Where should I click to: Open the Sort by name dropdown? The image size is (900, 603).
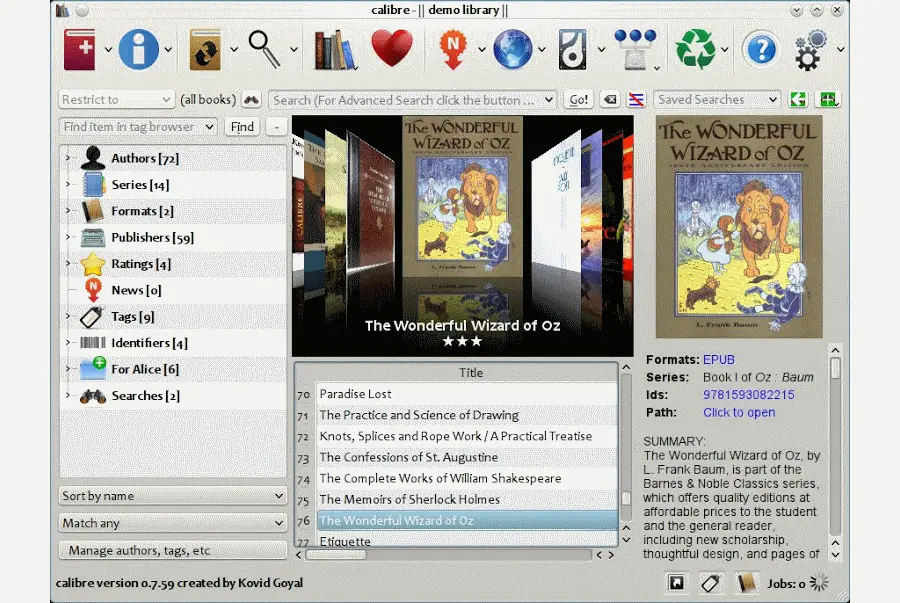point(173,496)
